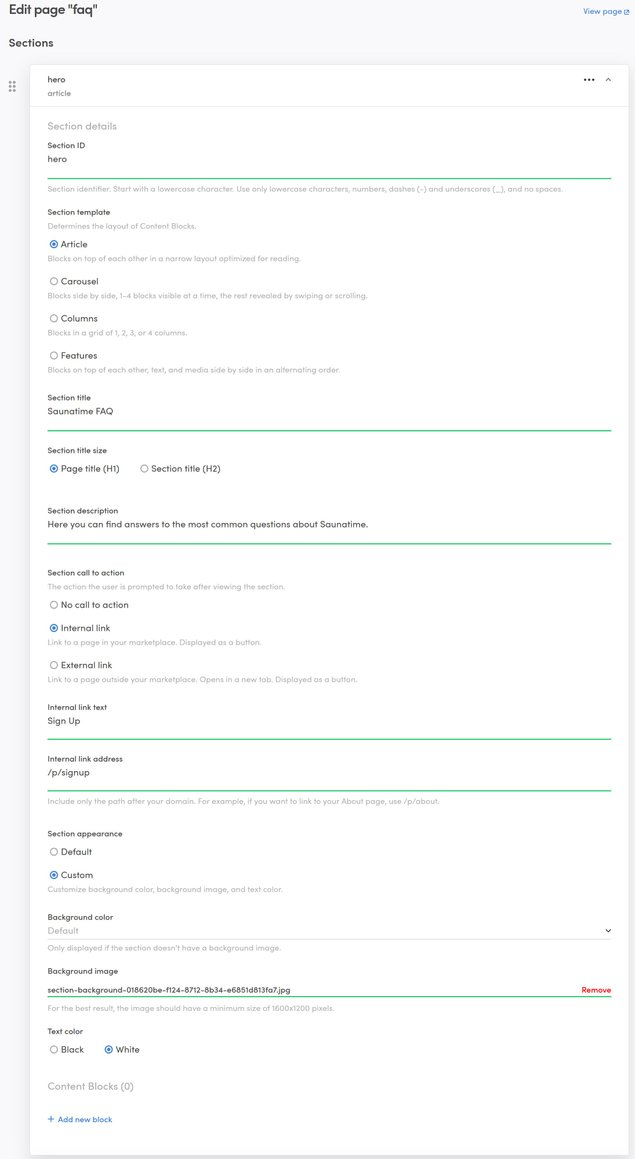Image resolution: width=635 pixels, height=1159 pixels.
Task: Select Page title (H1) size
Action: point(54,469)
